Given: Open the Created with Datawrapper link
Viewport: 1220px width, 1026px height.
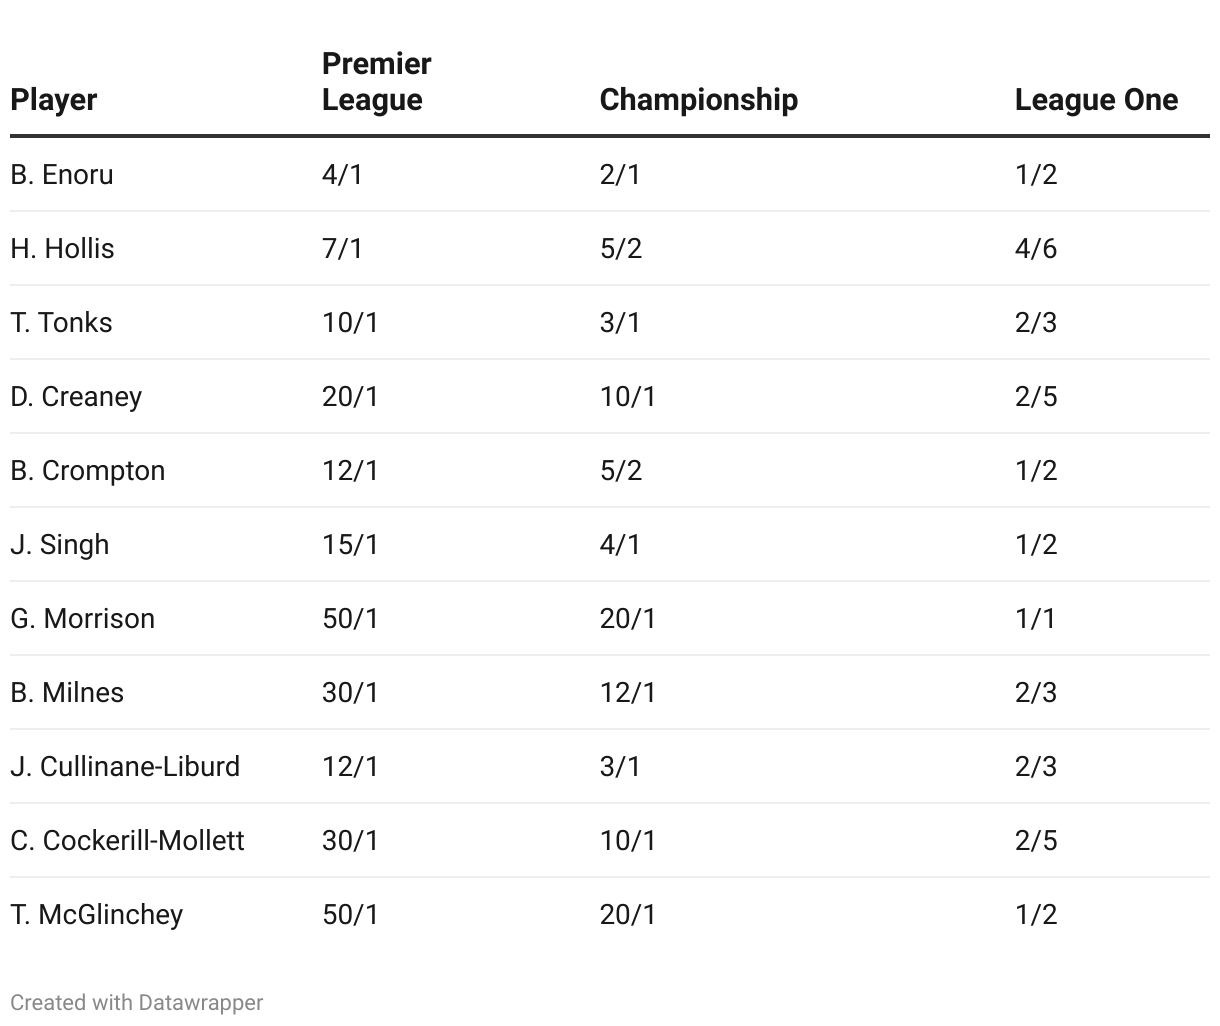Looking at the screenshot, I should point(137,1002).
